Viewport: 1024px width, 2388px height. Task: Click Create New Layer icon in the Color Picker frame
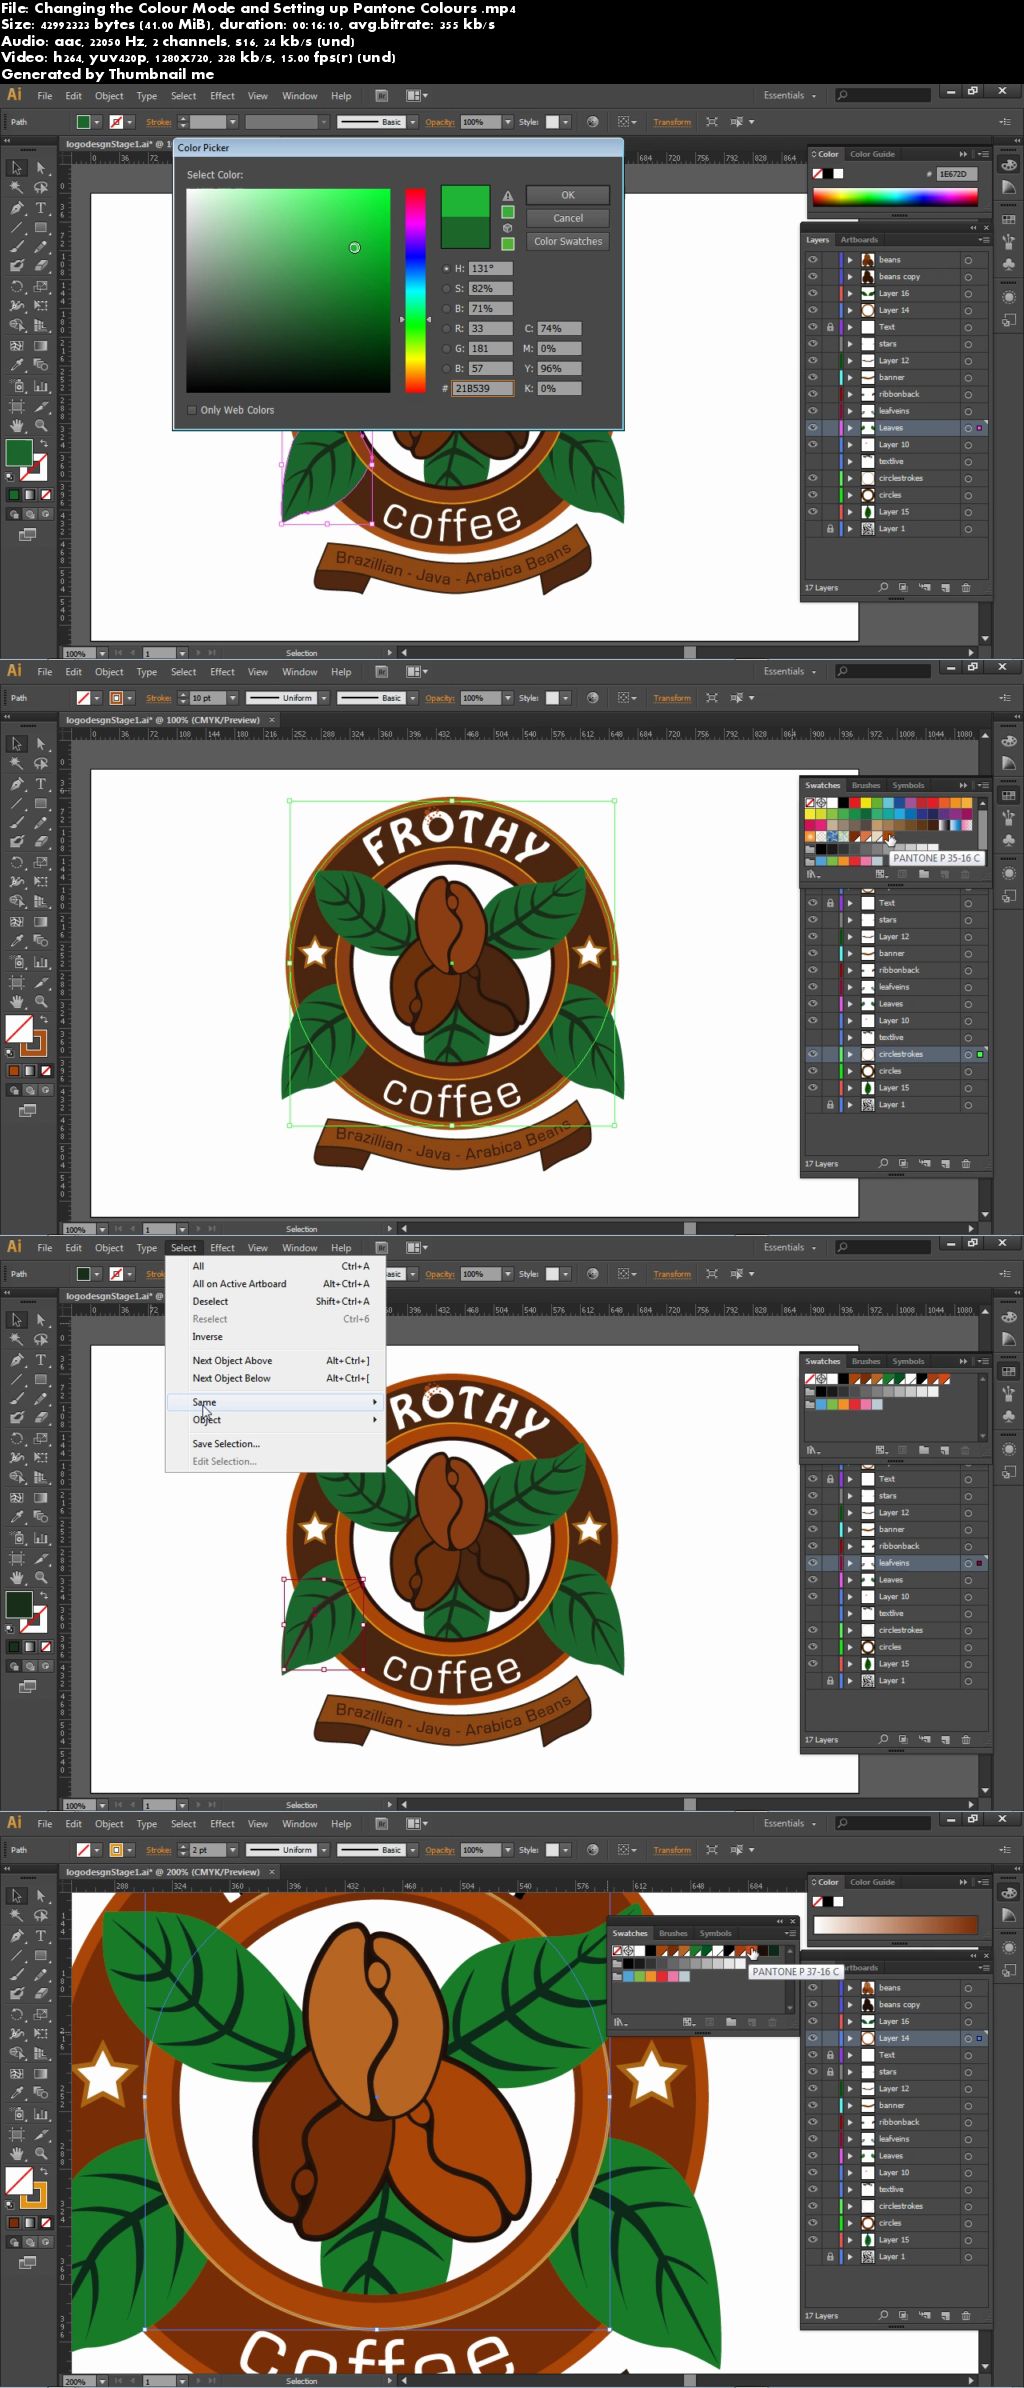coord(945,588)
